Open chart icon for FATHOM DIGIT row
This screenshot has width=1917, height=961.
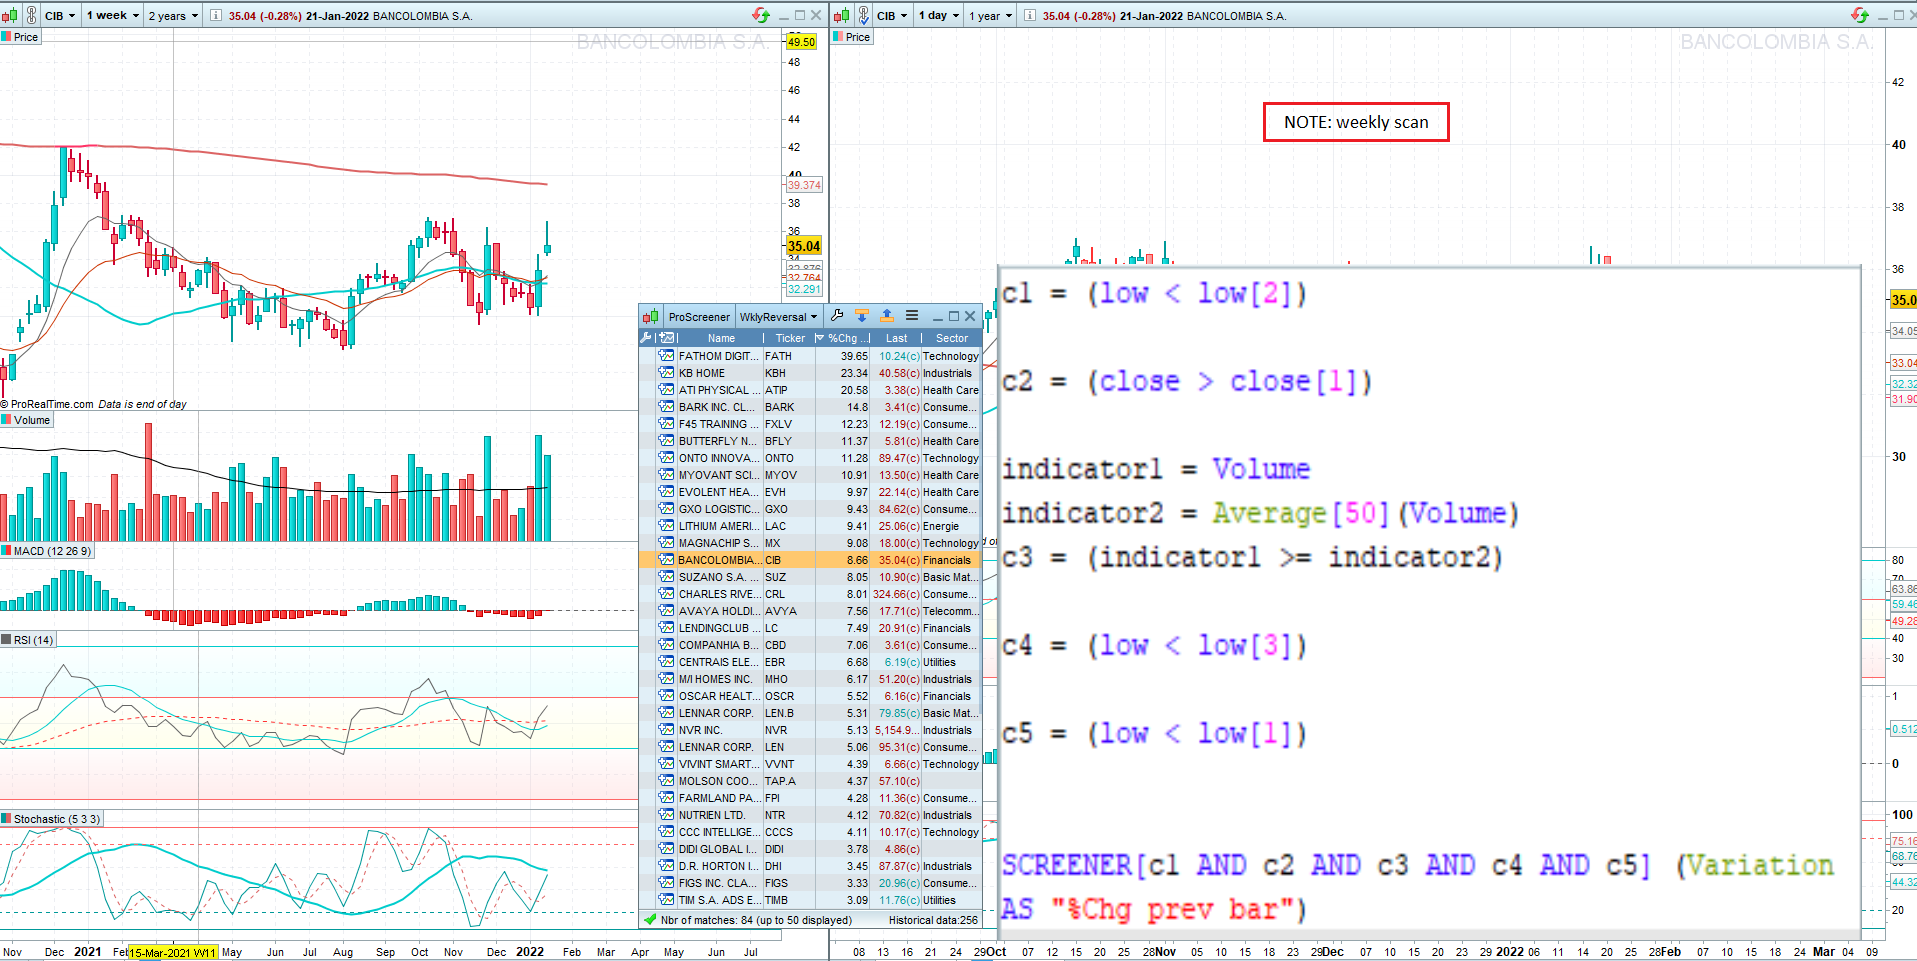pyautogui.click(x=666, y=356)
